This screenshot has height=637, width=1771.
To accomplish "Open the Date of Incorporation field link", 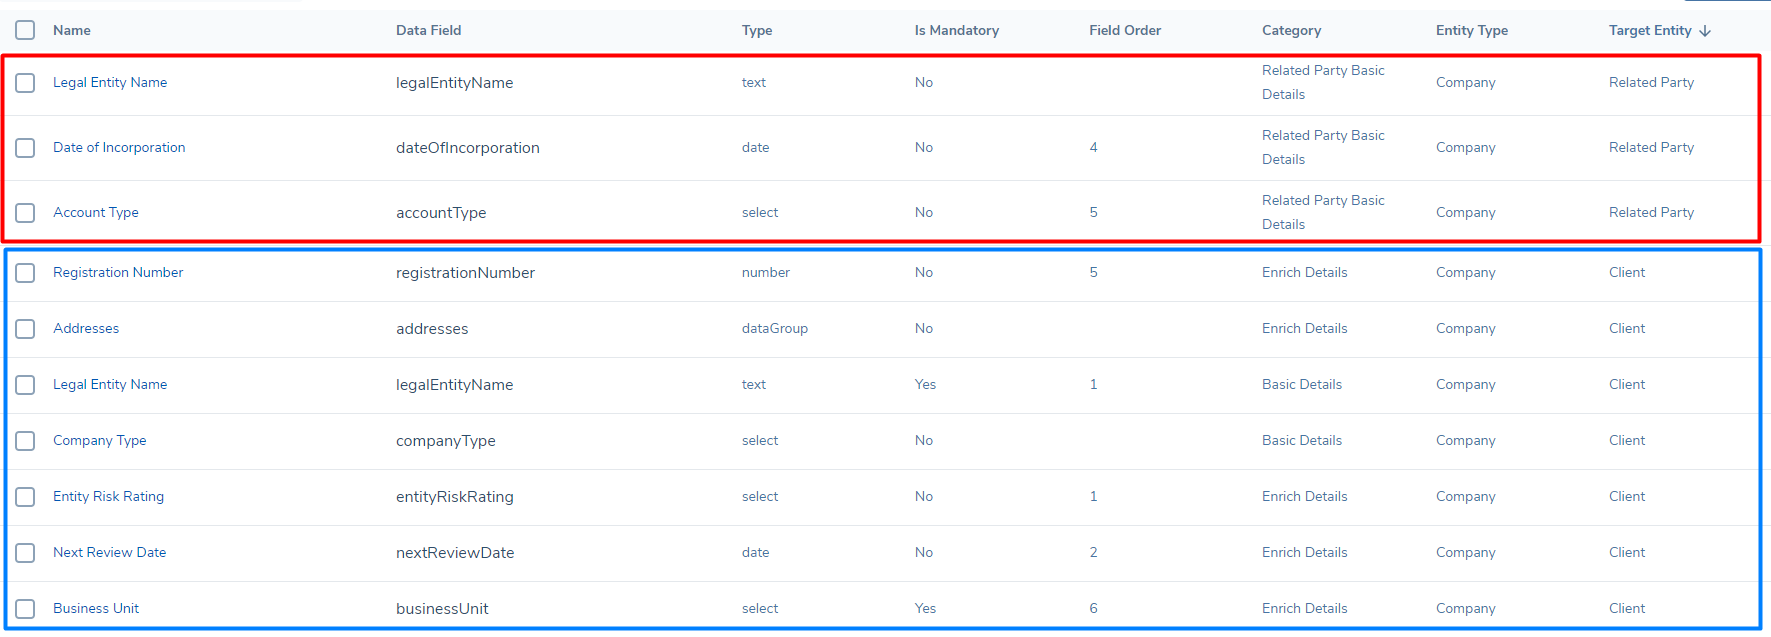I will 119,147.
